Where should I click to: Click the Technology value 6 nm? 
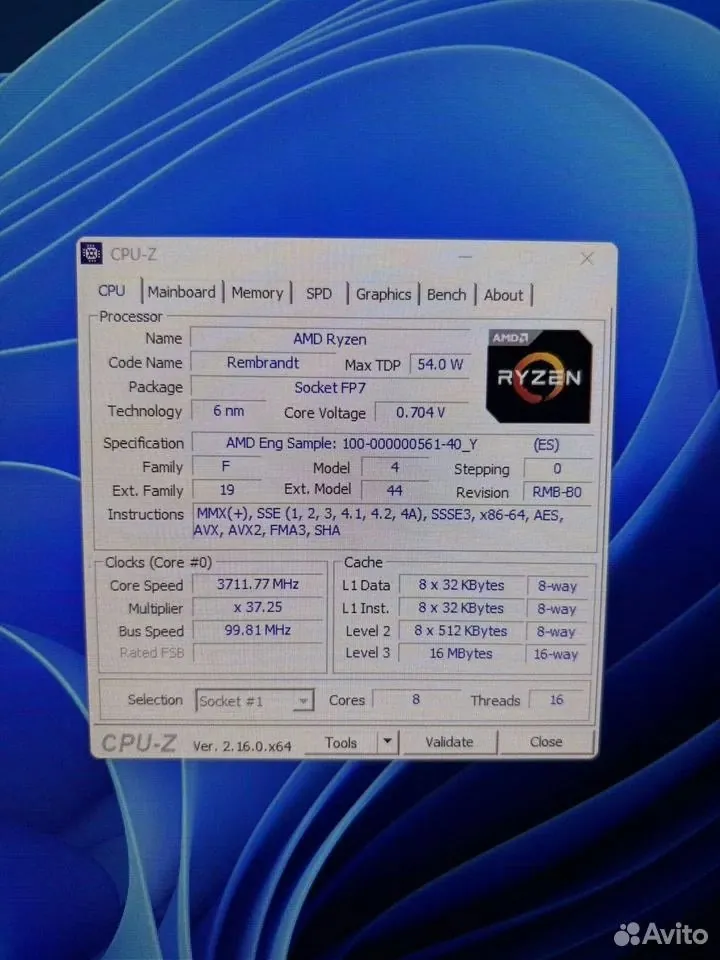(228, 411)
